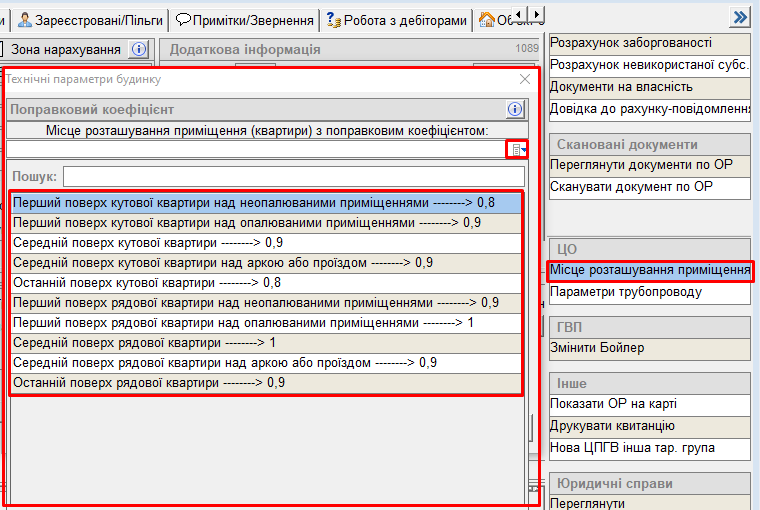Click info icon in Поправковий коефіцієнт header
This screenshot has height=510, width=760.
click(x=515, y=109)
